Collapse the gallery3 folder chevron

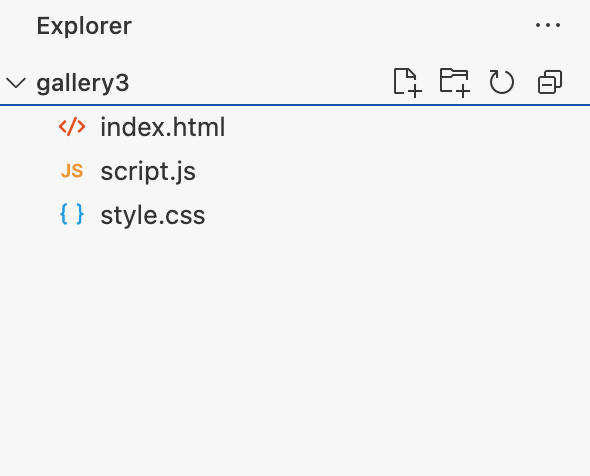pos(16,83)
